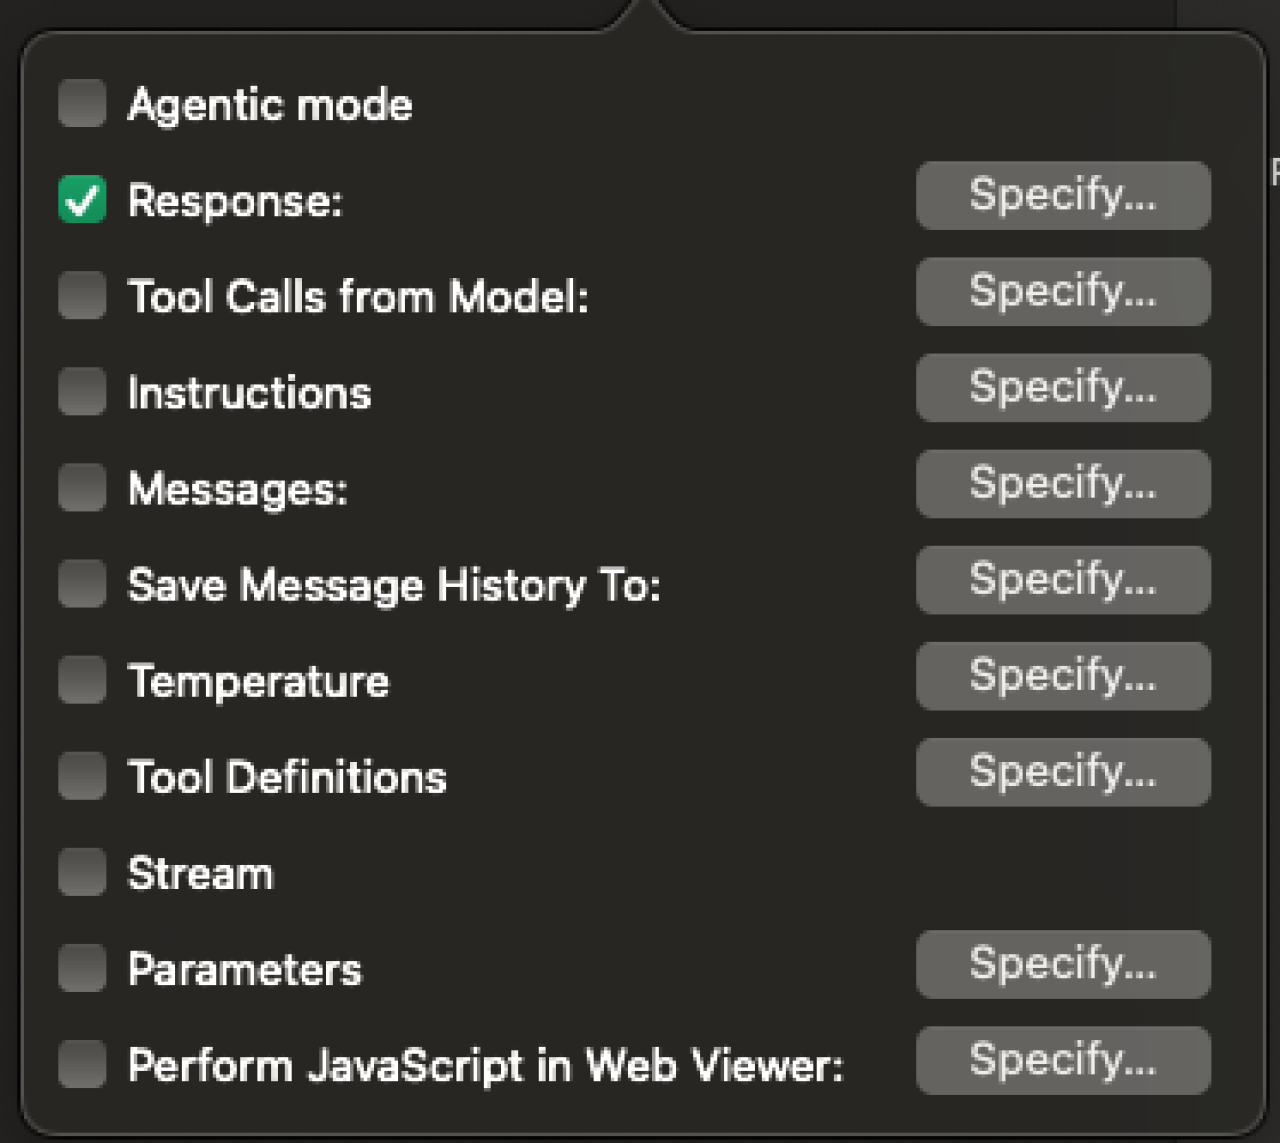Check the Temperature option
Image resolution: width=1280 pixels, height=1143 pixels.
pos(82,680)
